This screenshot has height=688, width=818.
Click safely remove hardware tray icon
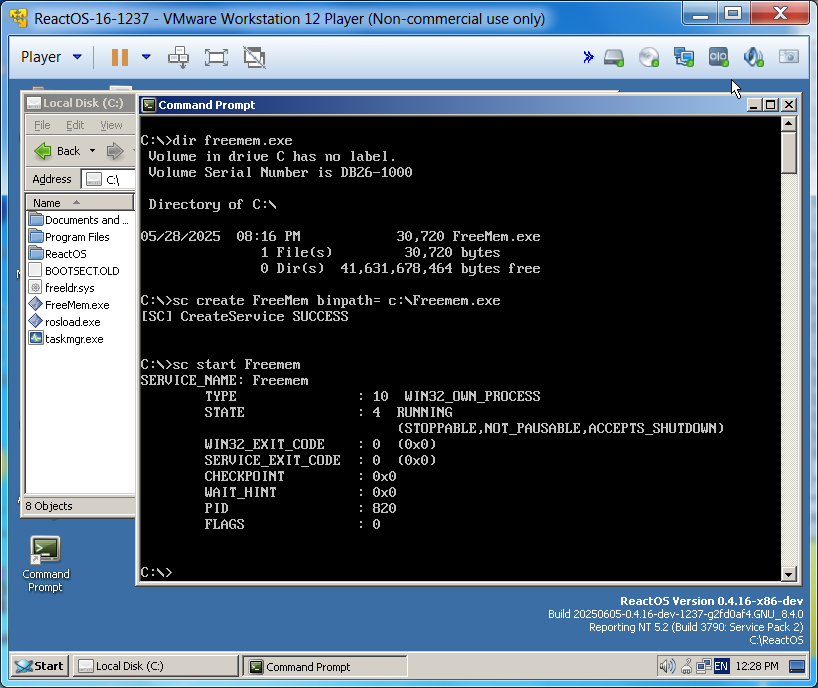point(687,666)
